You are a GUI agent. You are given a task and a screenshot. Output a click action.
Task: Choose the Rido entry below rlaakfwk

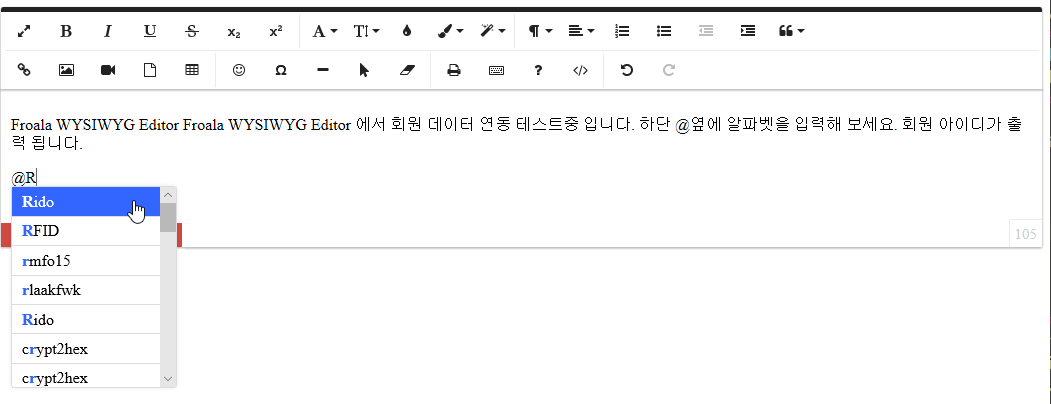pyautogui.click(x=86, y=320)
